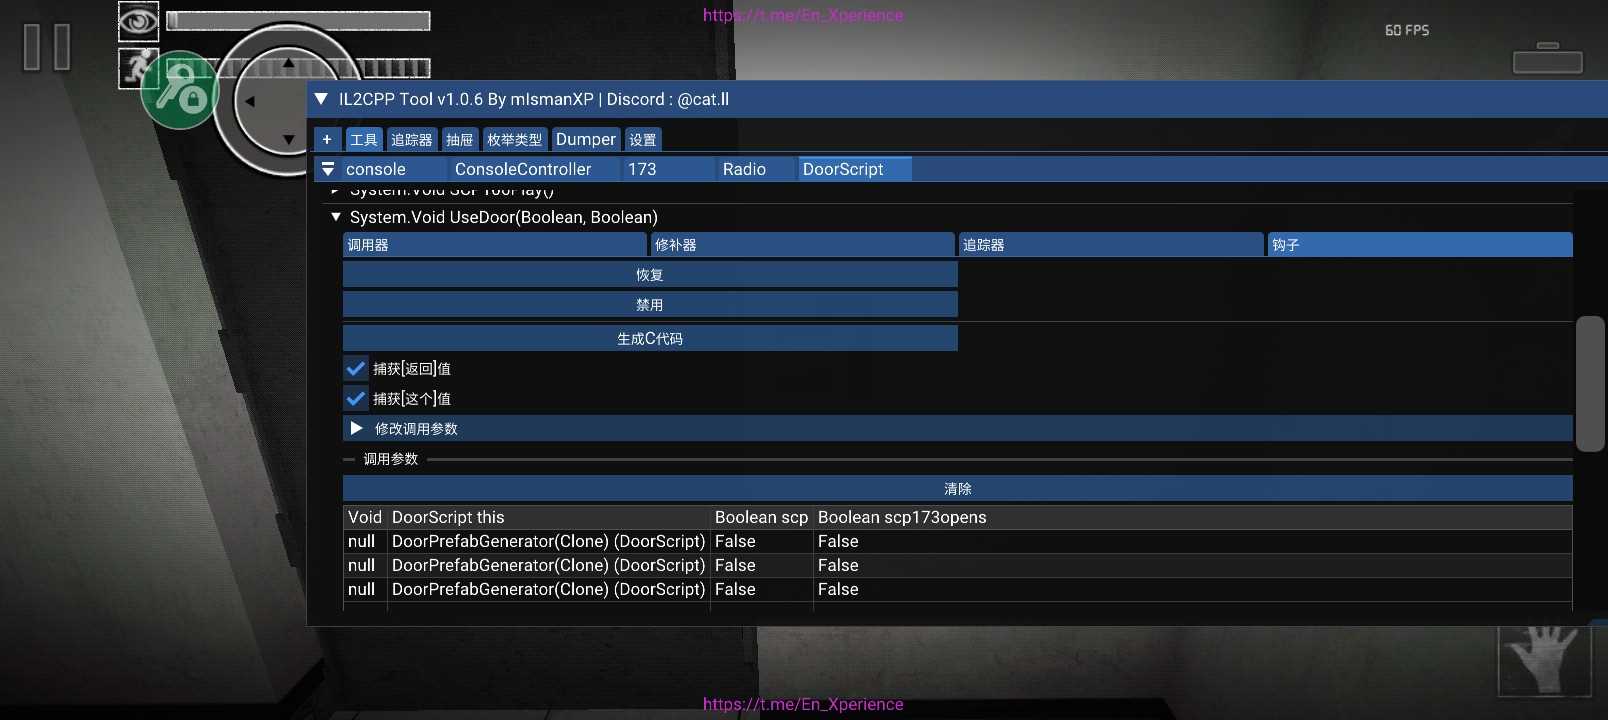Expand the 修改调用参数 section
The height and width of the screenshot is (720, 1608).
(x=357, y=428)
